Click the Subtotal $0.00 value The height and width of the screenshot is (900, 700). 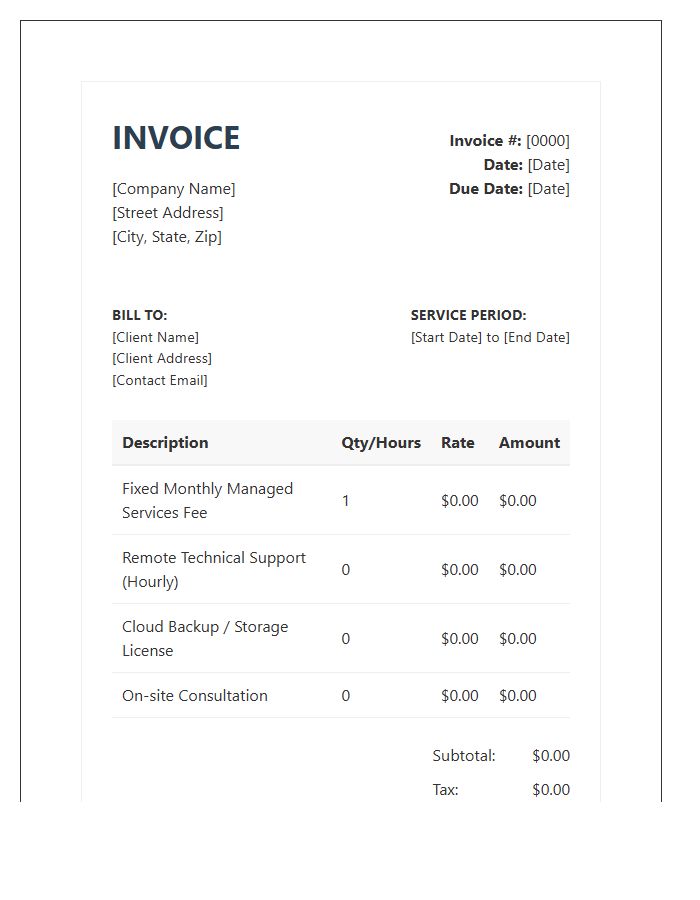point(551,756)
